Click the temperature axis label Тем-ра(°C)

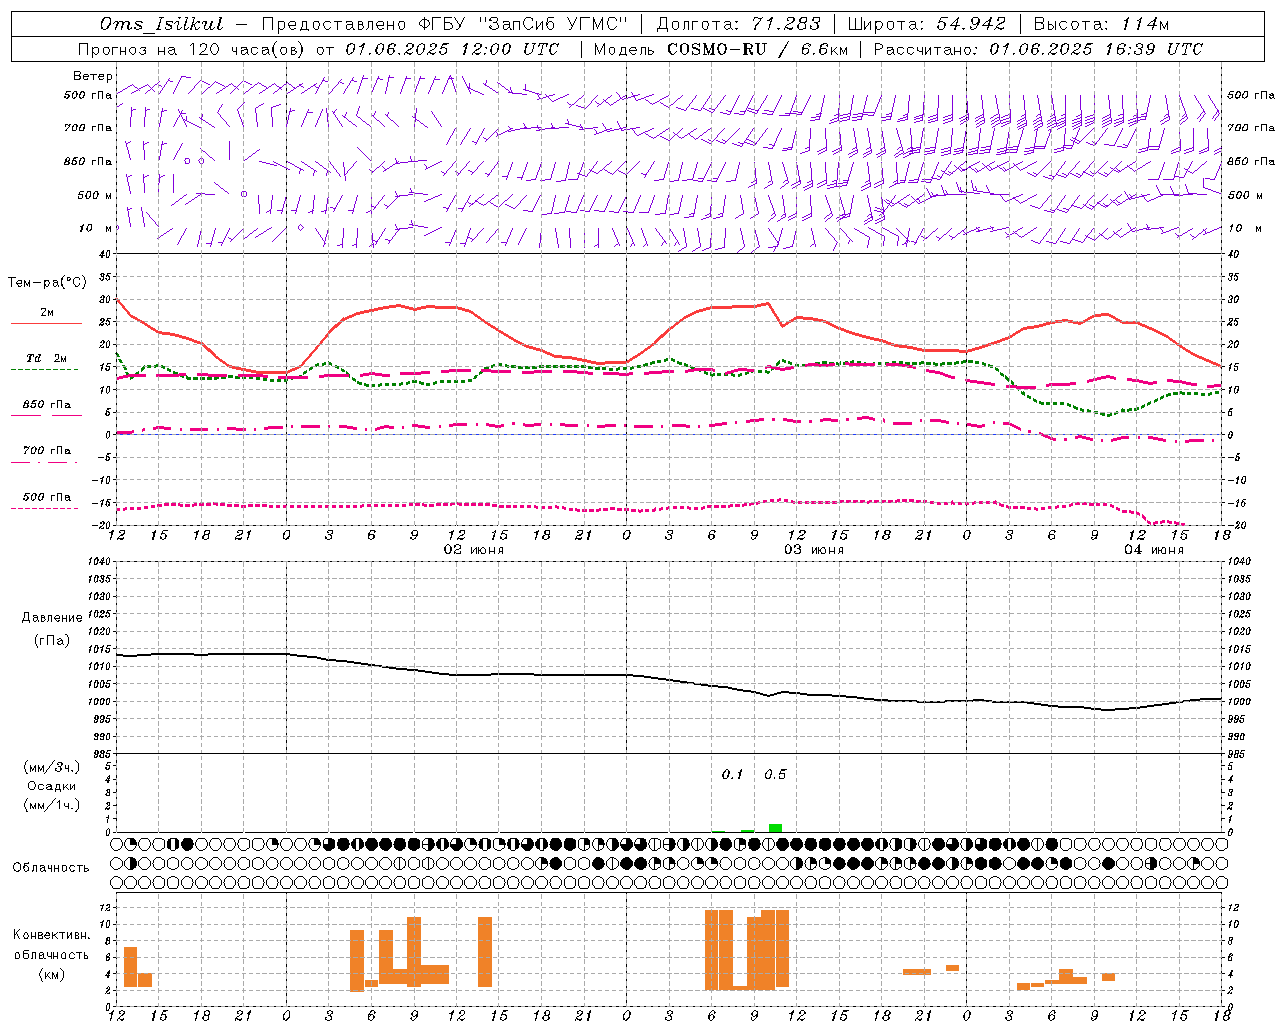[48, 283]
